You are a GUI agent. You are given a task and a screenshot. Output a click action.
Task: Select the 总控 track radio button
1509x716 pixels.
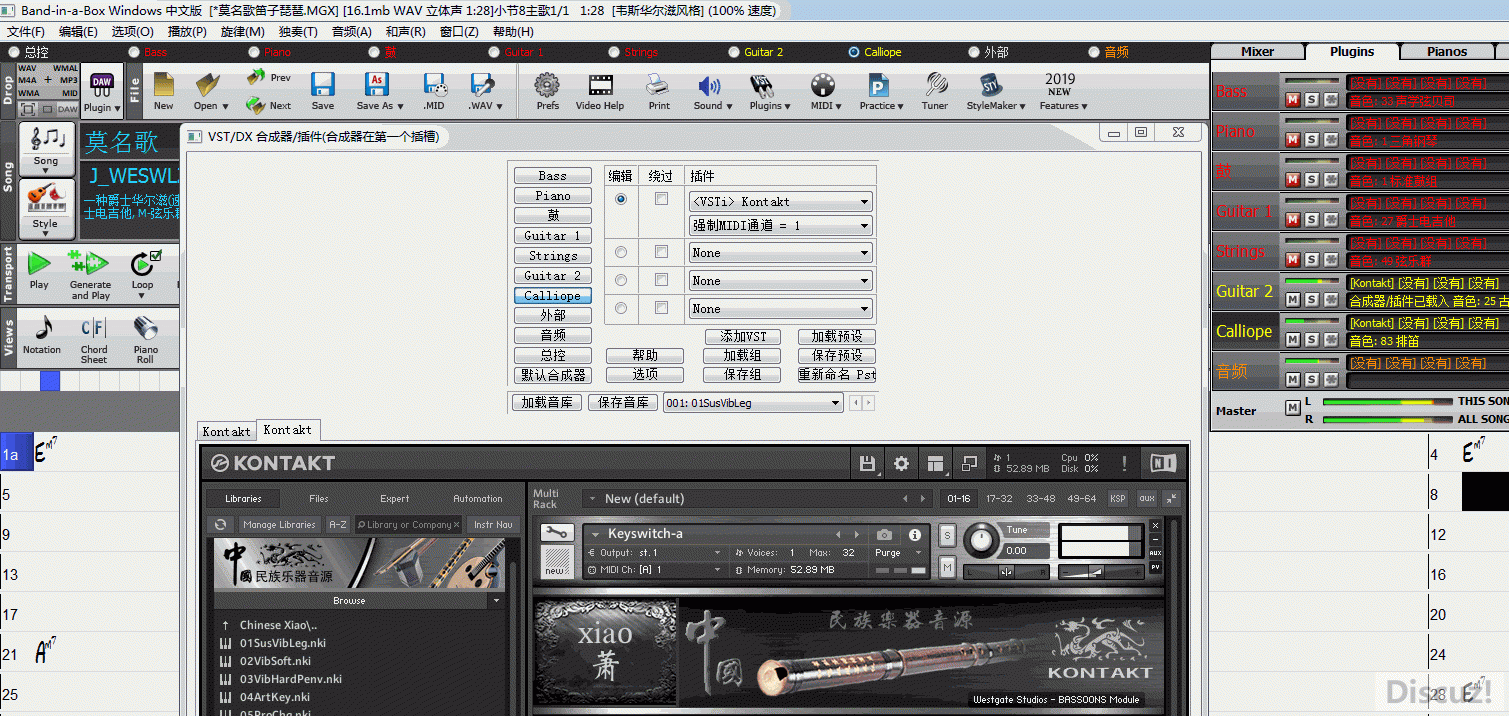(14, 52)
